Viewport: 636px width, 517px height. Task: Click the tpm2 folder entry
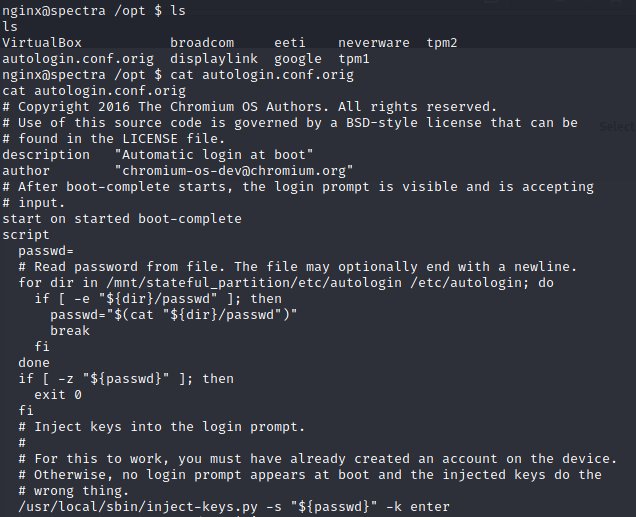click(x=443, y=43)
